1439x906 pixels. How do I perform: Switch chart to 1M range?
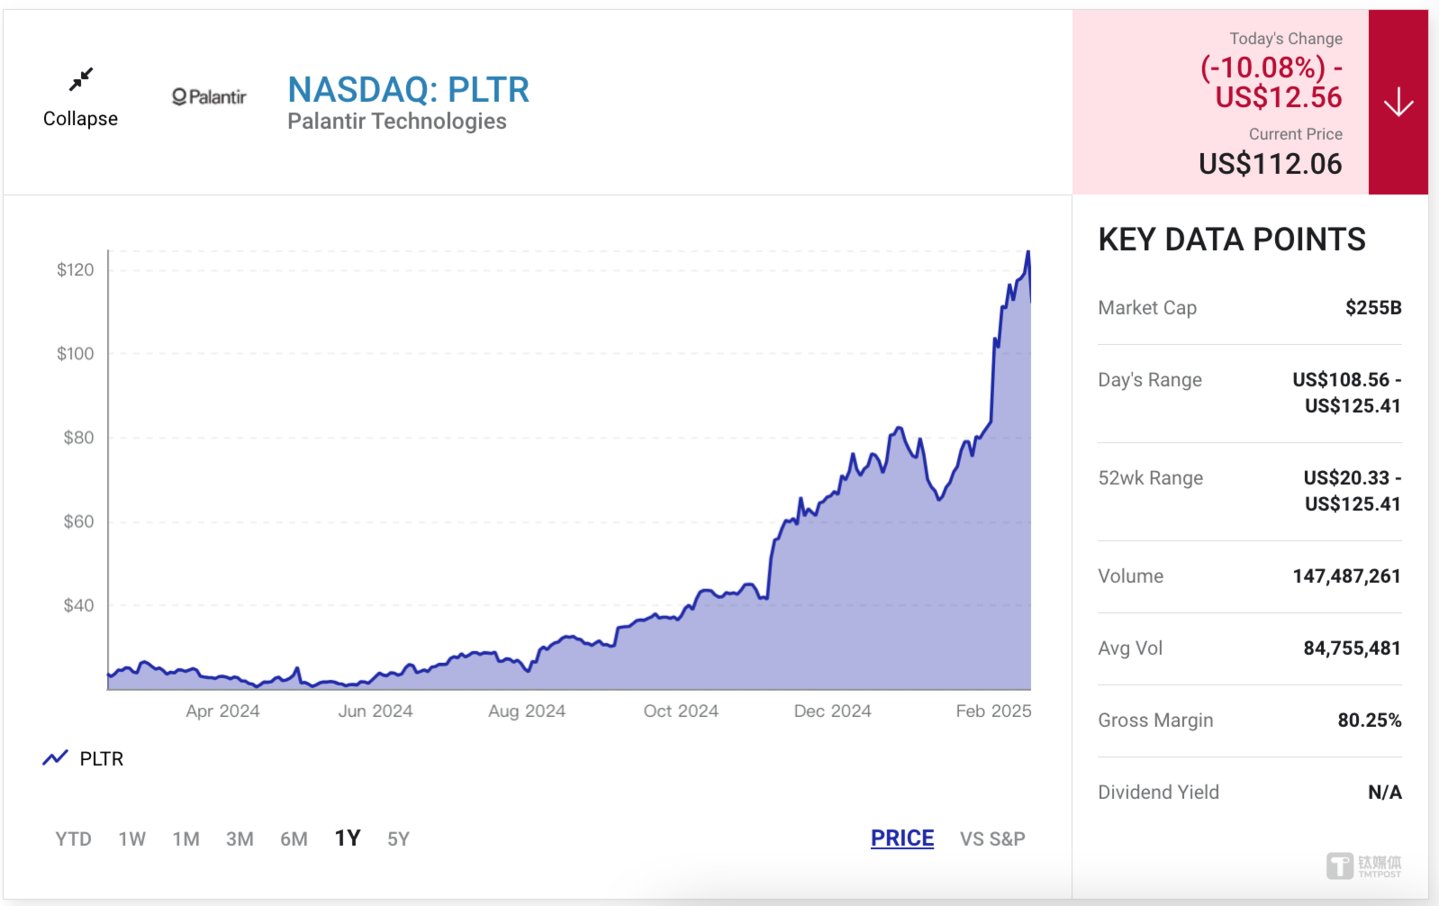point(186,839)
